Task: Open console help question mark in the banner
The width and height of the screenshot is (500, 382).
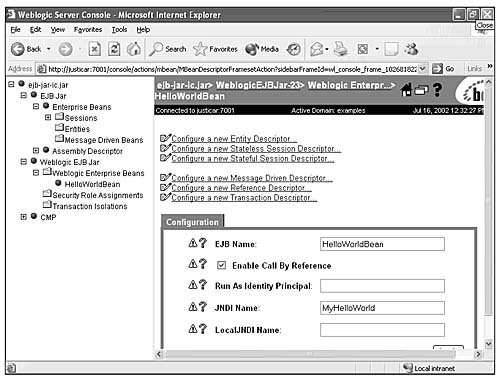Action: coord(437,90)
